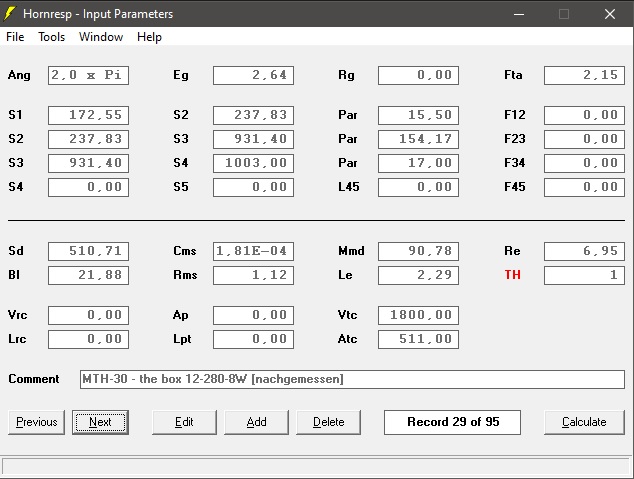Image resolution: width=634 pixels, height=479 pixels.
Task: Select the Lpt input field
Action: tap(254, 339)
